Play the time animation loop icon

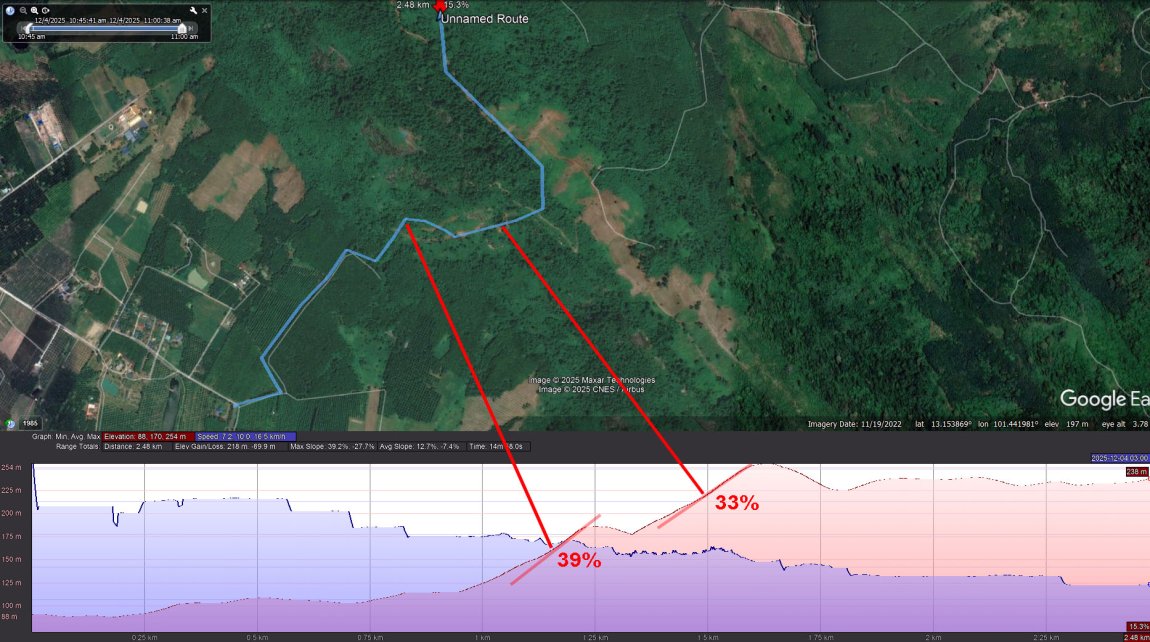(45, 10)
